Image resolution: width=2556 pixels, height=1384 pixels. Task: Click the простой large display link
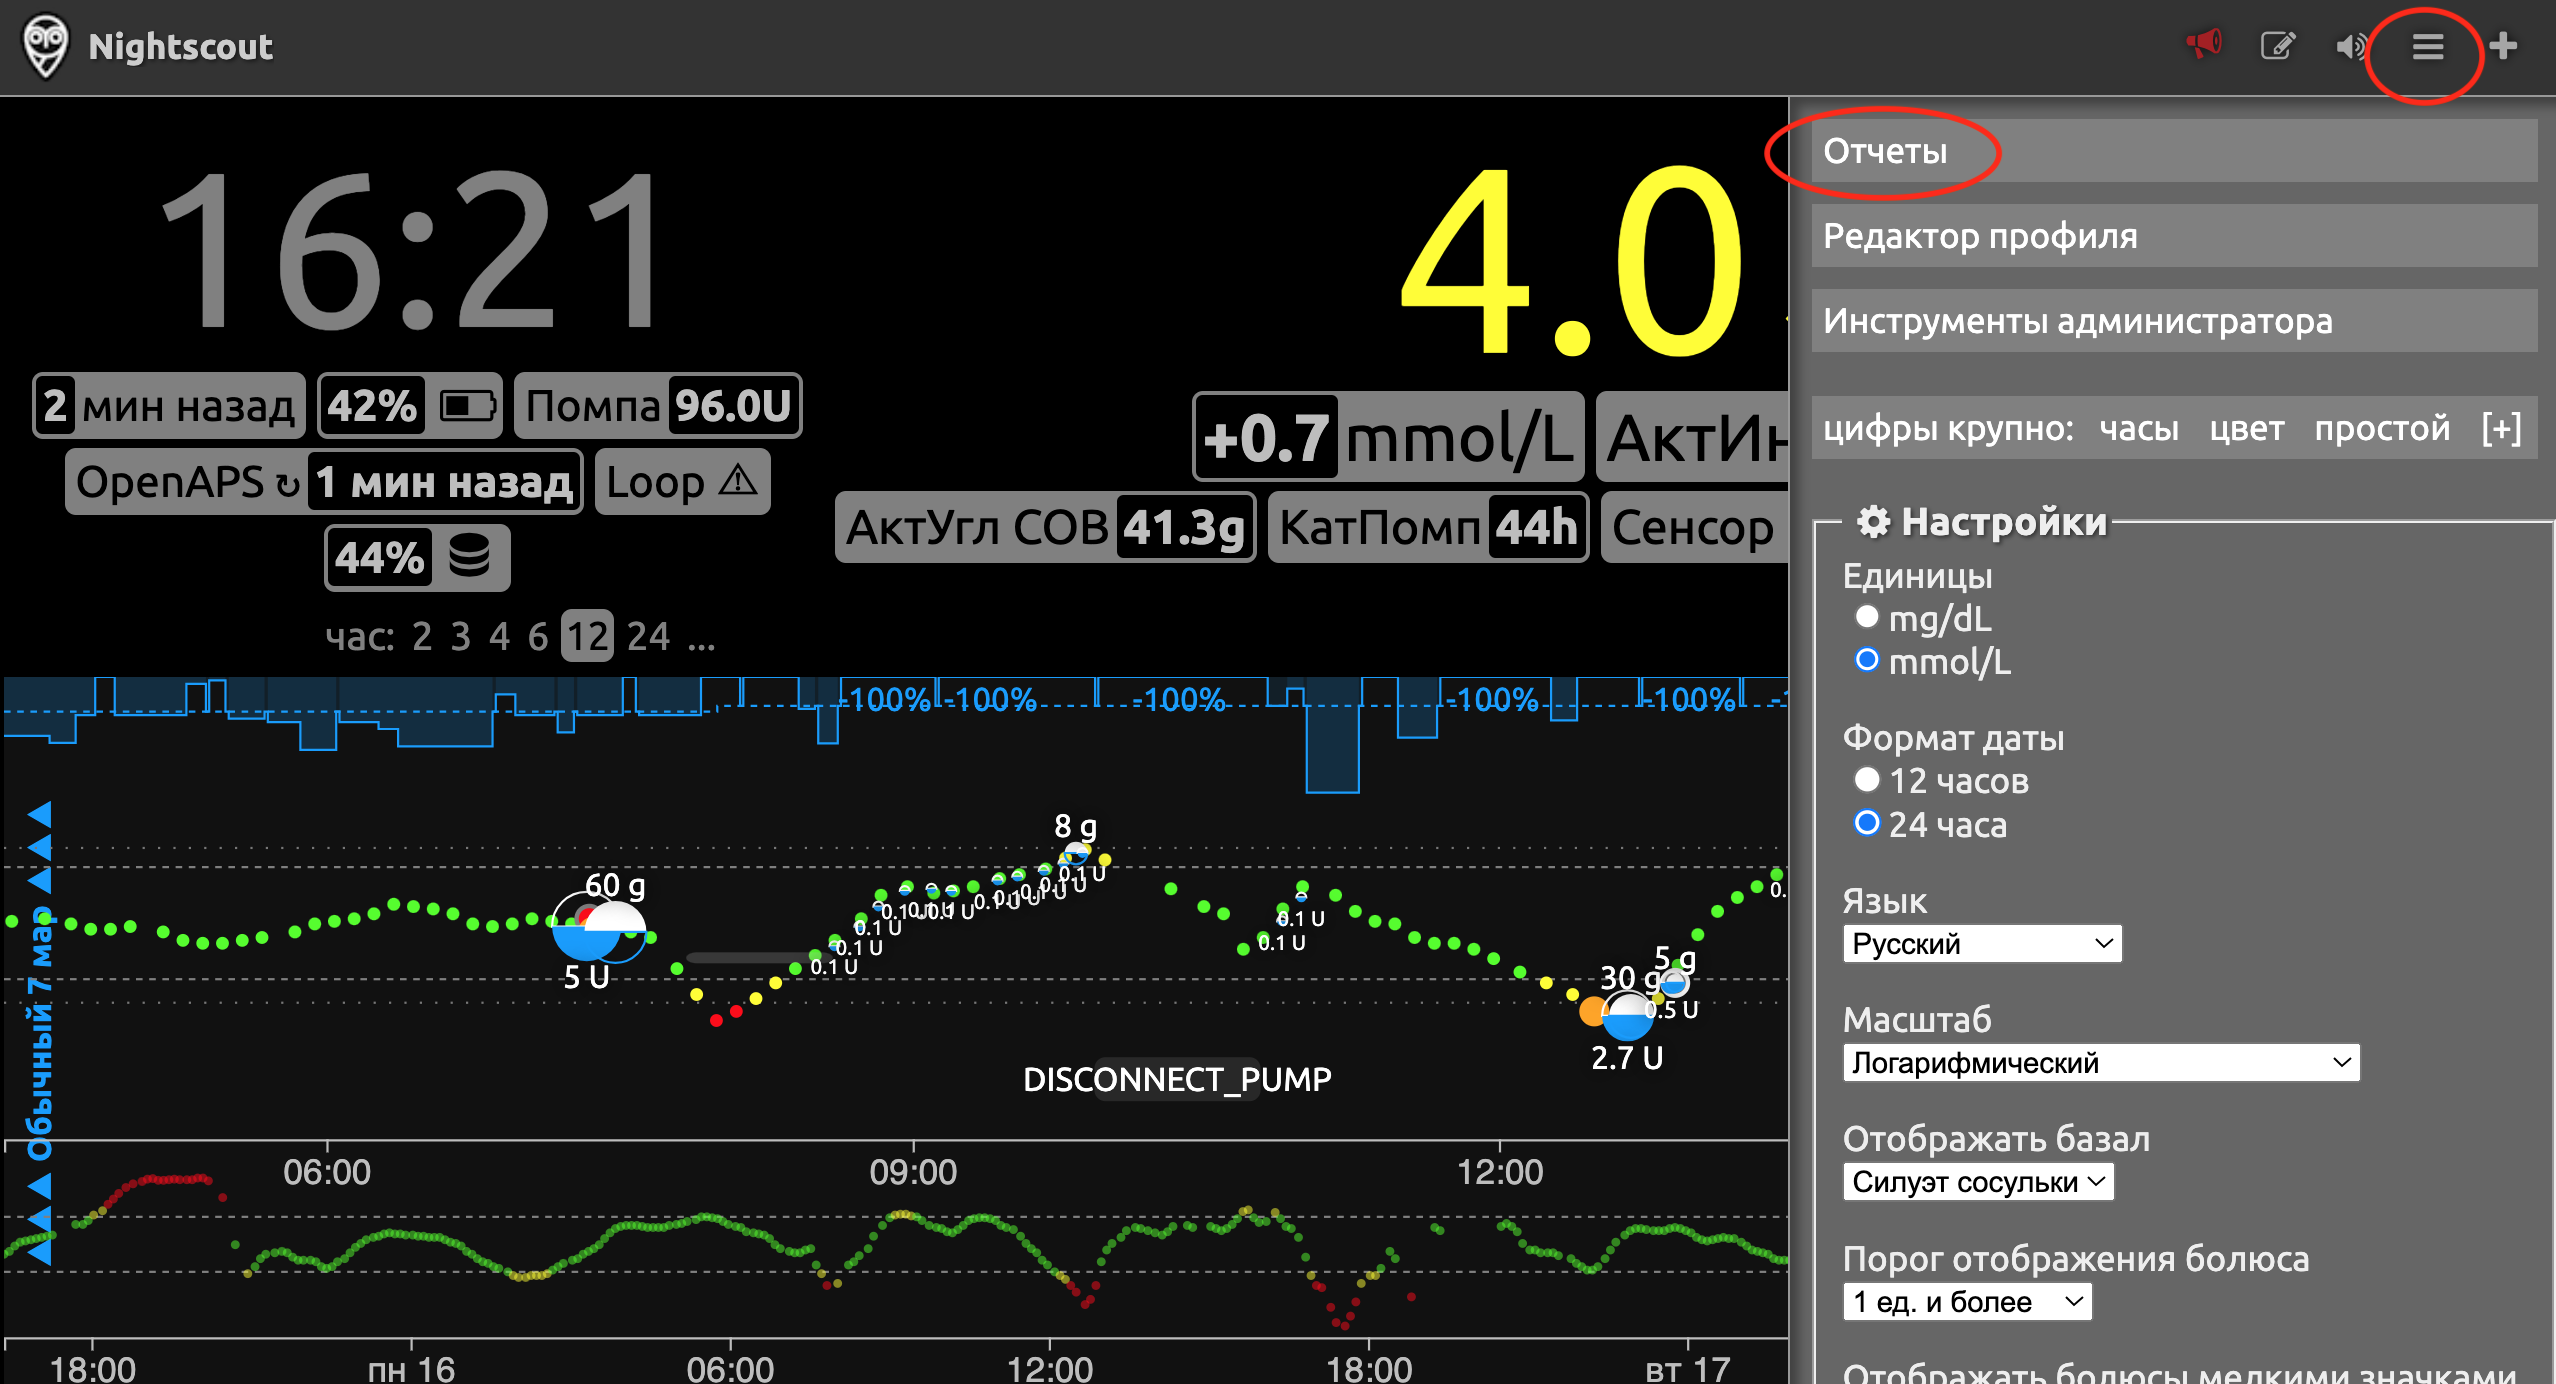pyautogui.click(x=2382, y=428)
